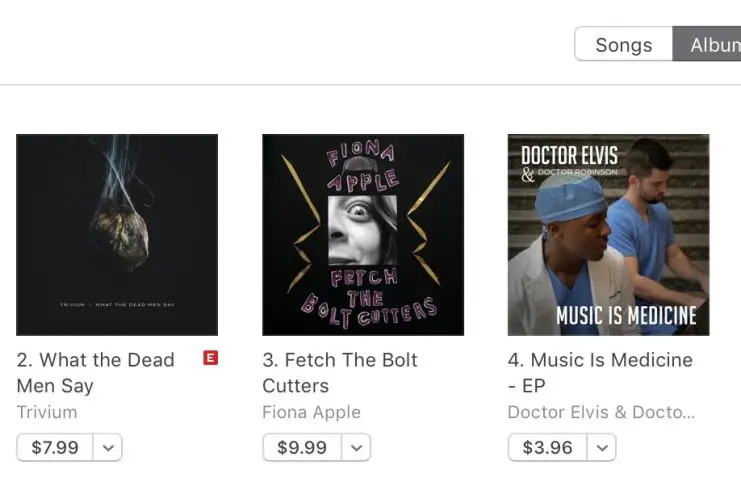Open the Music Is Medicine EP artwork

(x=608, y=235)
